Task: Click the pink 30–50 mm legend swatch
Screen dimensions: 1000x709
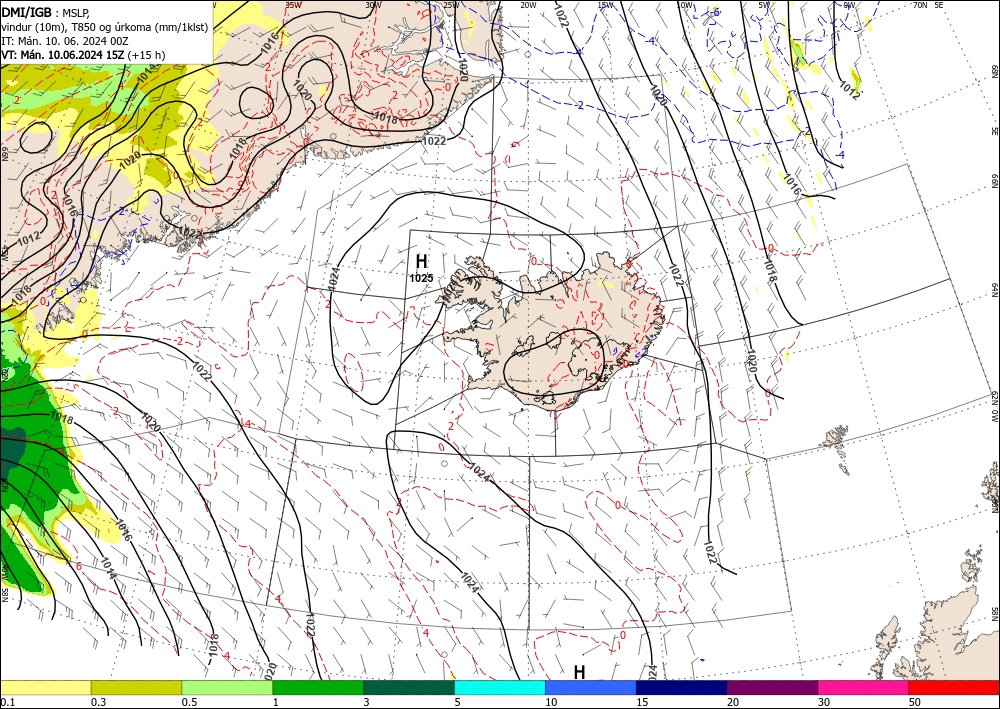Action: pos(864,687)
